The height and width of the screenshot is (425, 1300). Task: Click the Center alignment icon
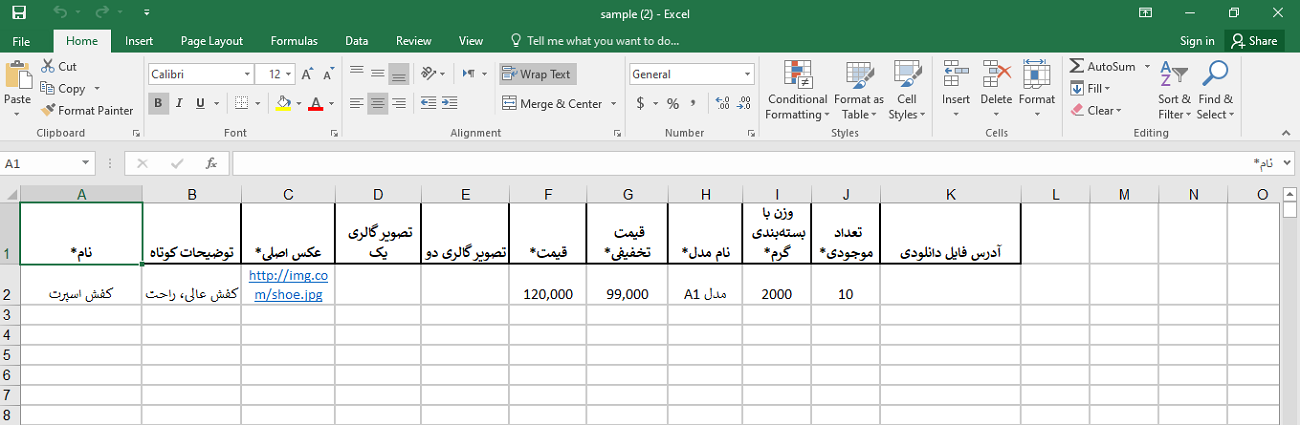[377, 103]
